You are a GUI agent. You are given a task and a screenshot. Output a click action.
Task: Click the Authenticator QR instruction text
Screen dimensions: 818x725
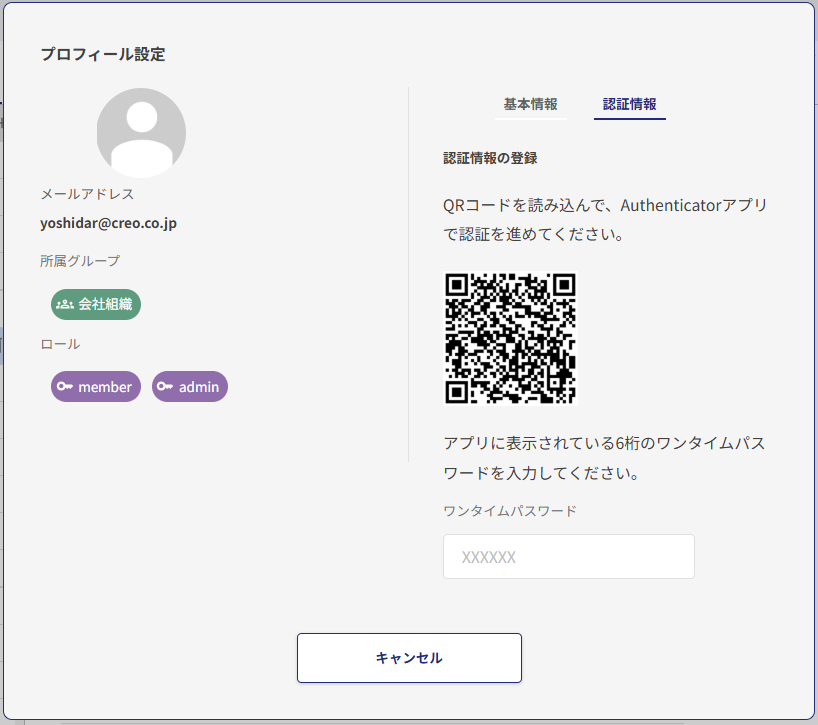pos(605,220)
